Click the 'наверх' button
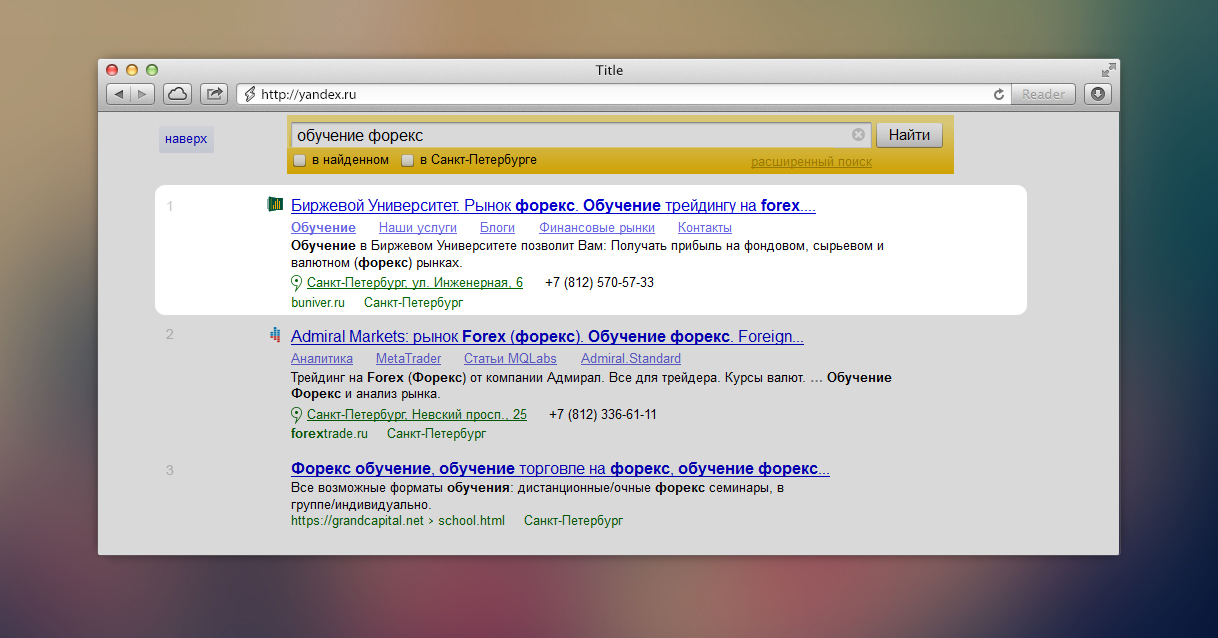The image size is (1218, 638). (186, 139)
